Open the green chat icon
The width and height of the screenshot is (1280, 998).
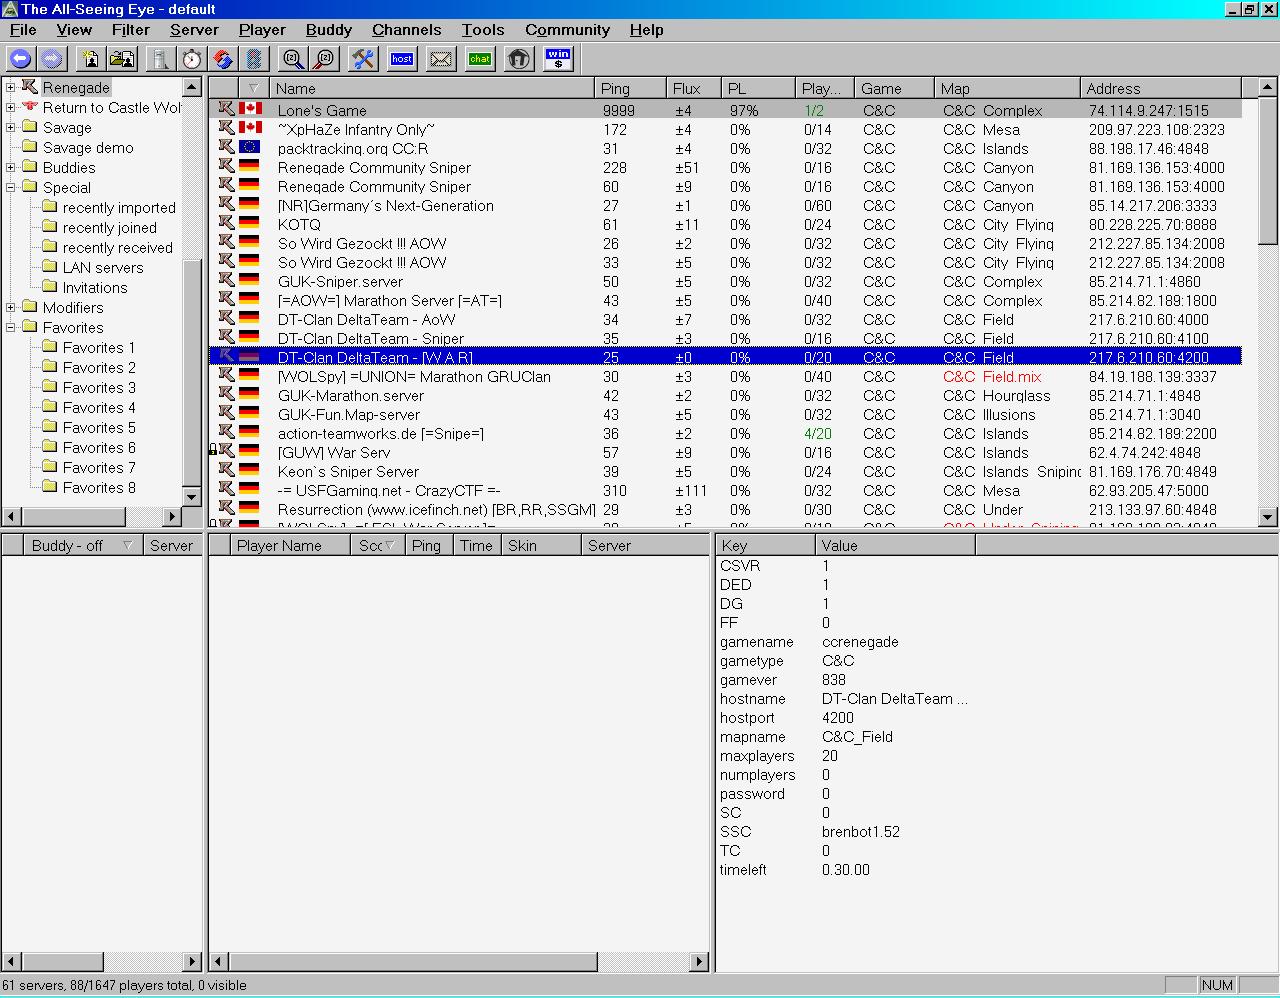(x=480, y=59)
